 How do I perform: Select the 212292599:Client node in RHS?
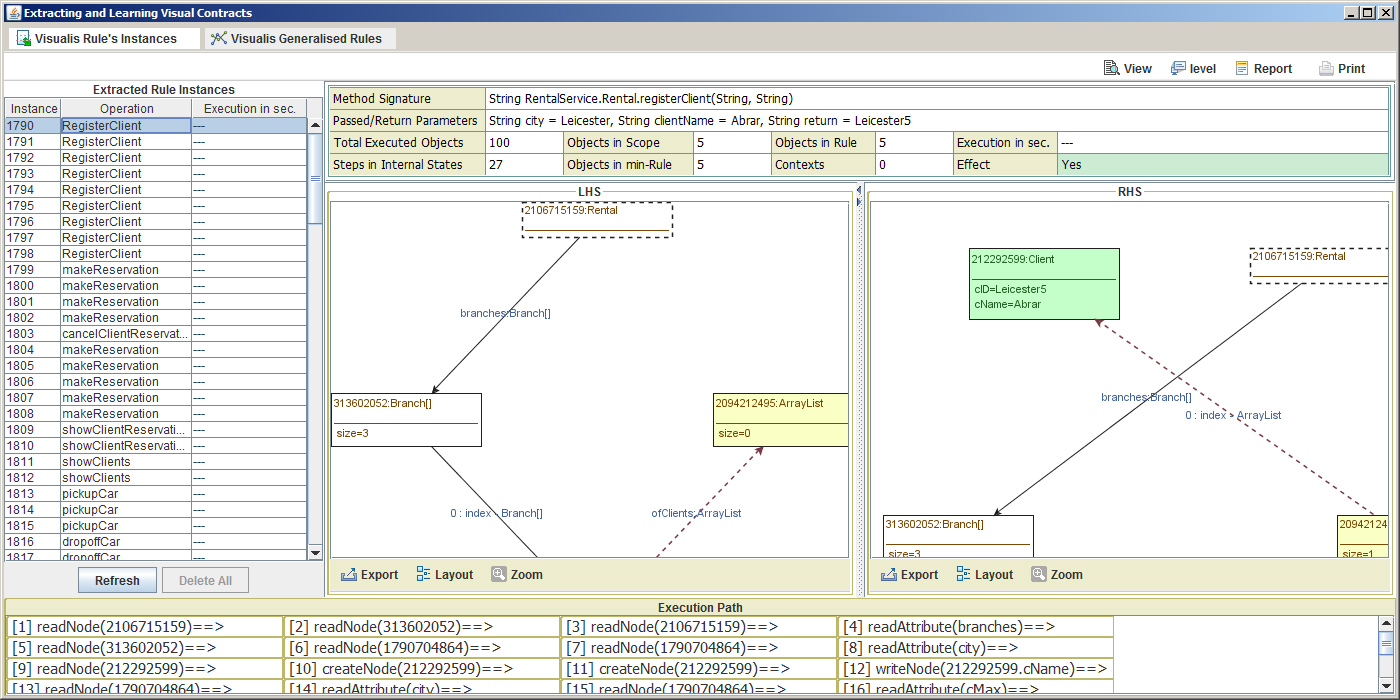pyautogui.click(x=1044, y=284)
